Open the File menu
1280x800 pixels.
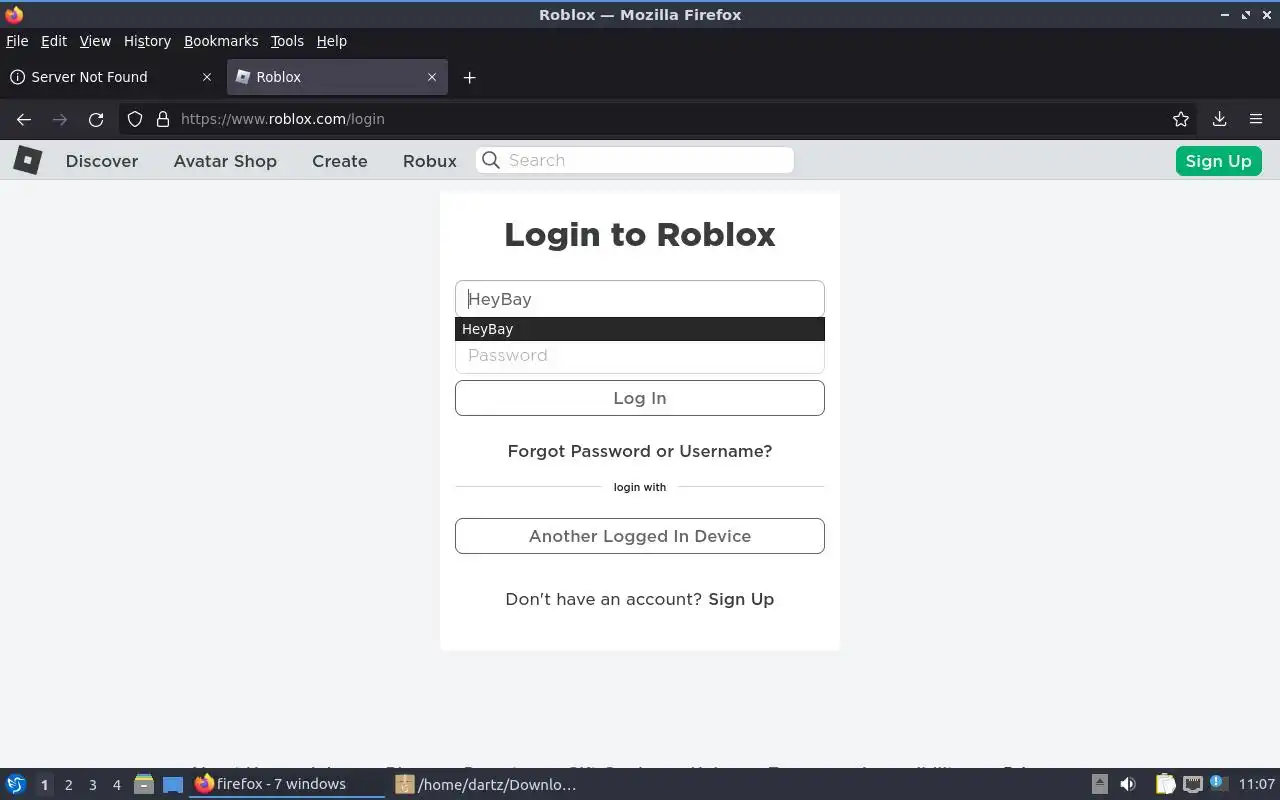click(x=17, y=41)
